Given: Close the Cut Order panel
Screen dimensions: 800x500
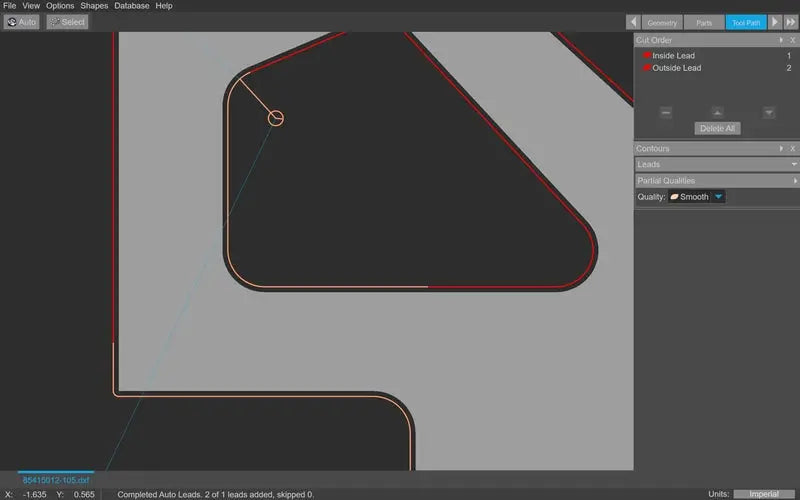Looking at the screenshot, I should [793, 40].
